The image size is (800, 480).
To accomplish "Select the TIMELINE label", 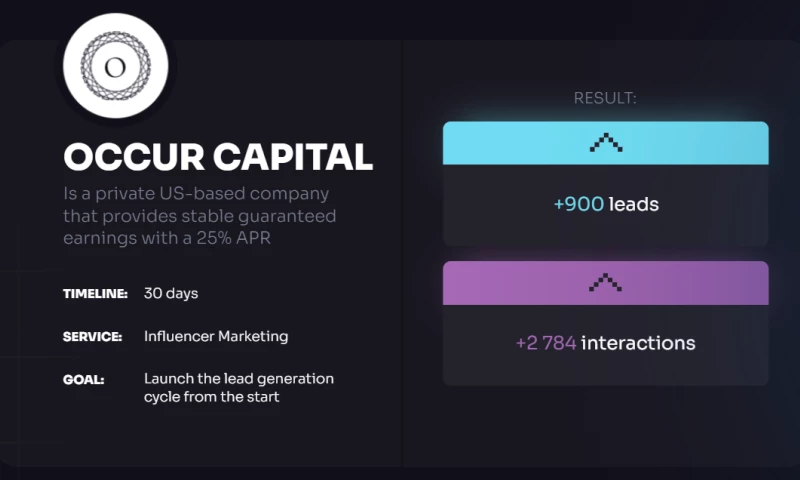I will tap(95, 294).
